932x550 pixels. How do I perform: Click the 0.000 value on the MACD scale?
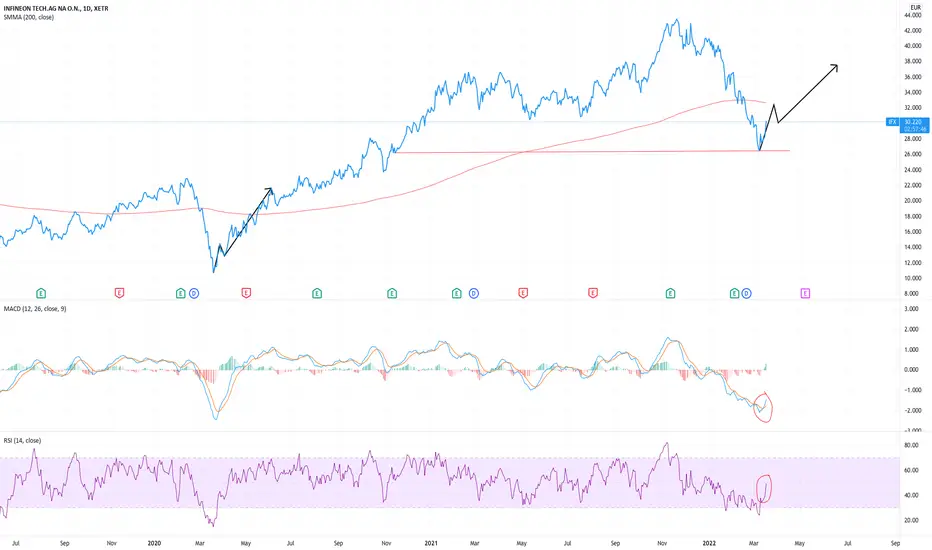tap(911, 370)
